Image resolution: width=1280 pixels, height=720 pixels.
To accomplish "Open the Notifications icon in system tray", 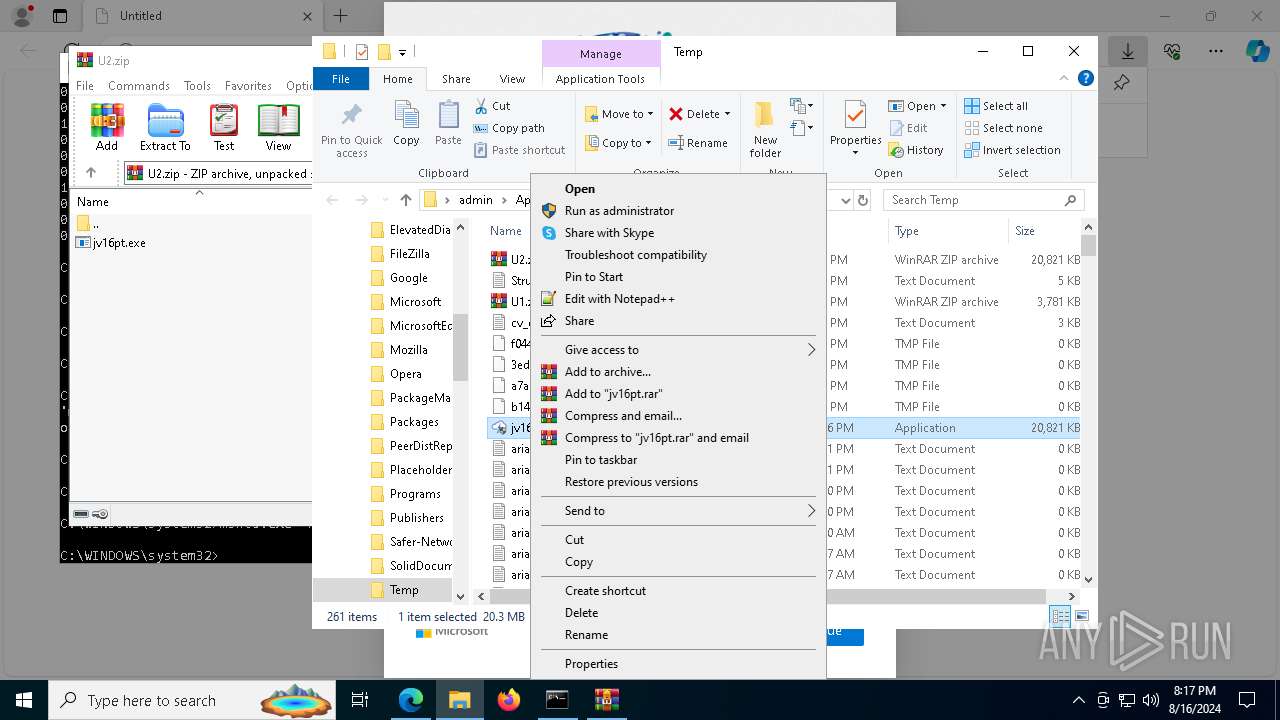I will pyautogui.click(x=1247, y=700).
